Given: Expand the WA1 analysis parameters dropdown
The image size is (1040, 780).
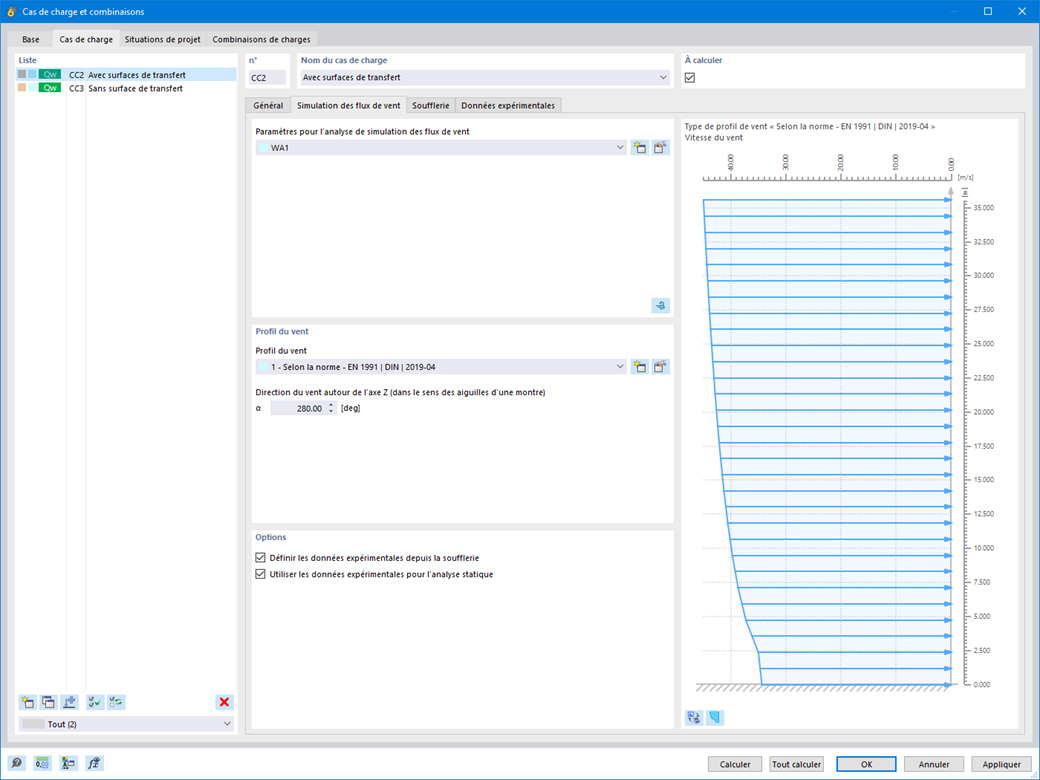Looking at the screenshot, I should [x=620, y=147].
